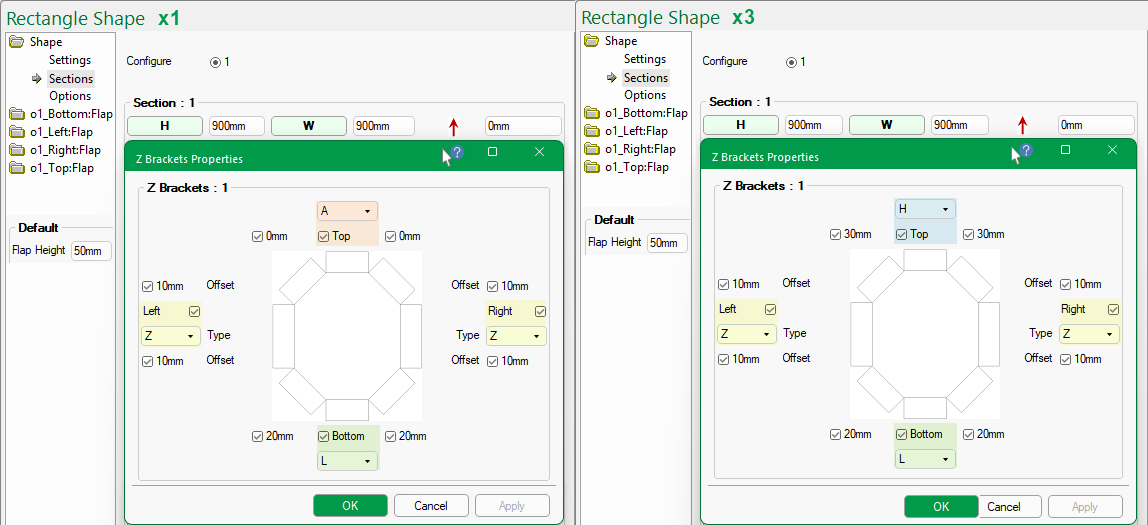Click the red up arrow in x1 section
The image size is (1148, 525).
pos(453,126)
